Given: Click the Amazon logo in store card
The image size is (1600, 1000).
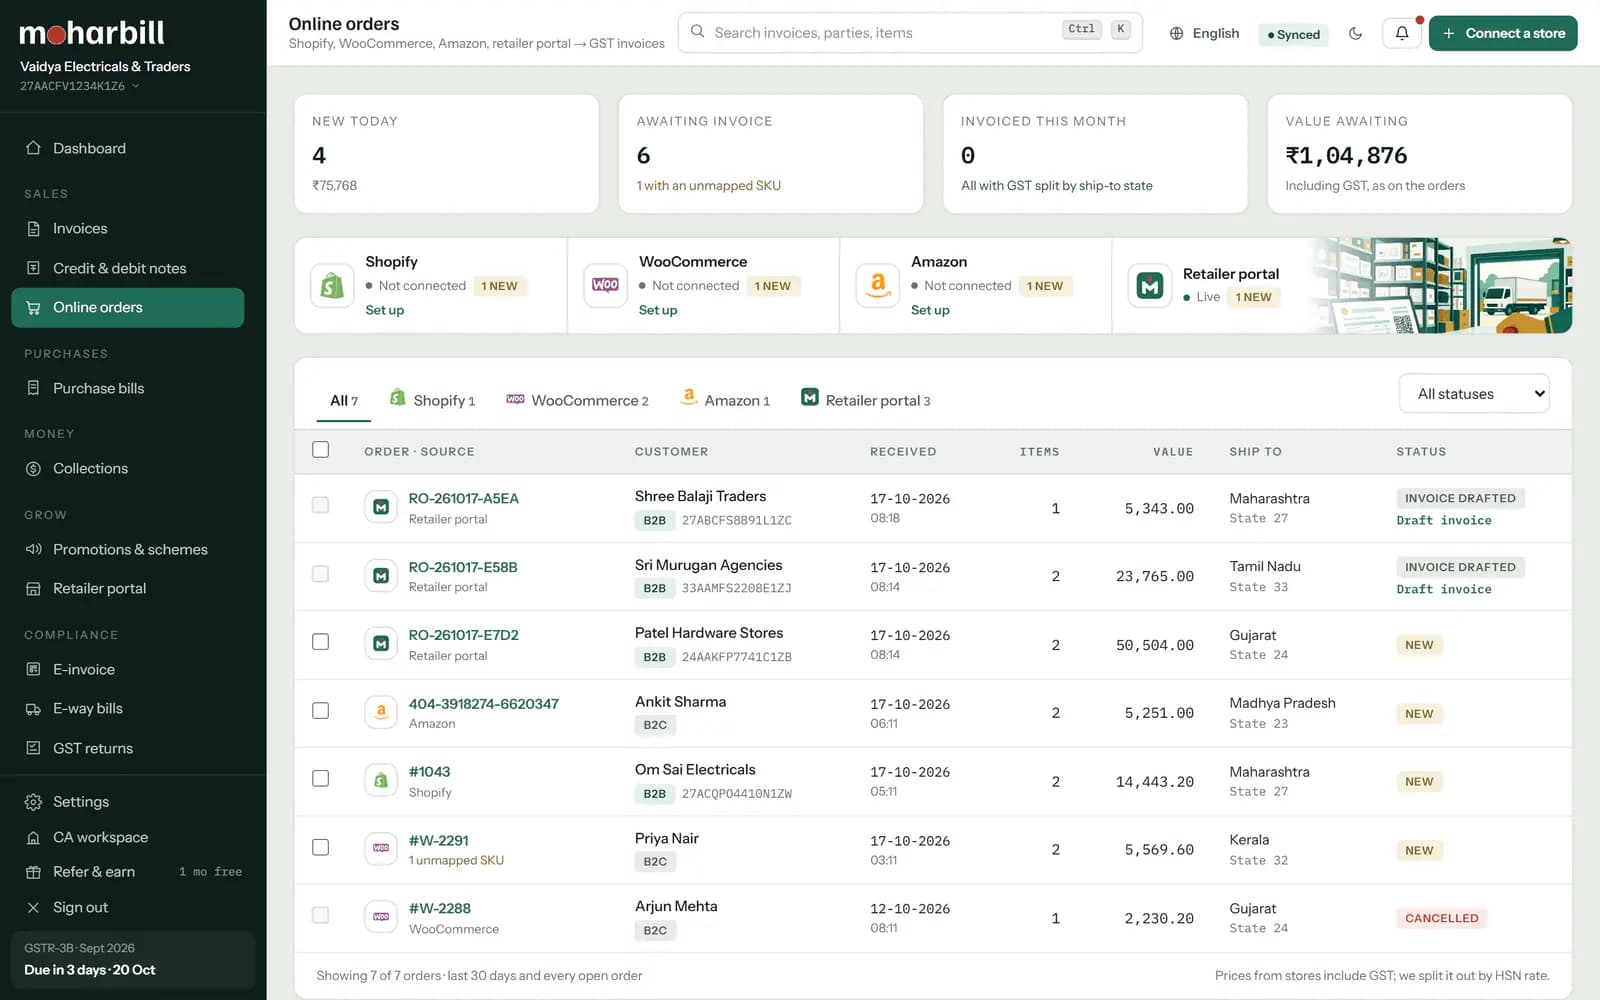Looking at the screenshot, I should click(x=878, y=286).
